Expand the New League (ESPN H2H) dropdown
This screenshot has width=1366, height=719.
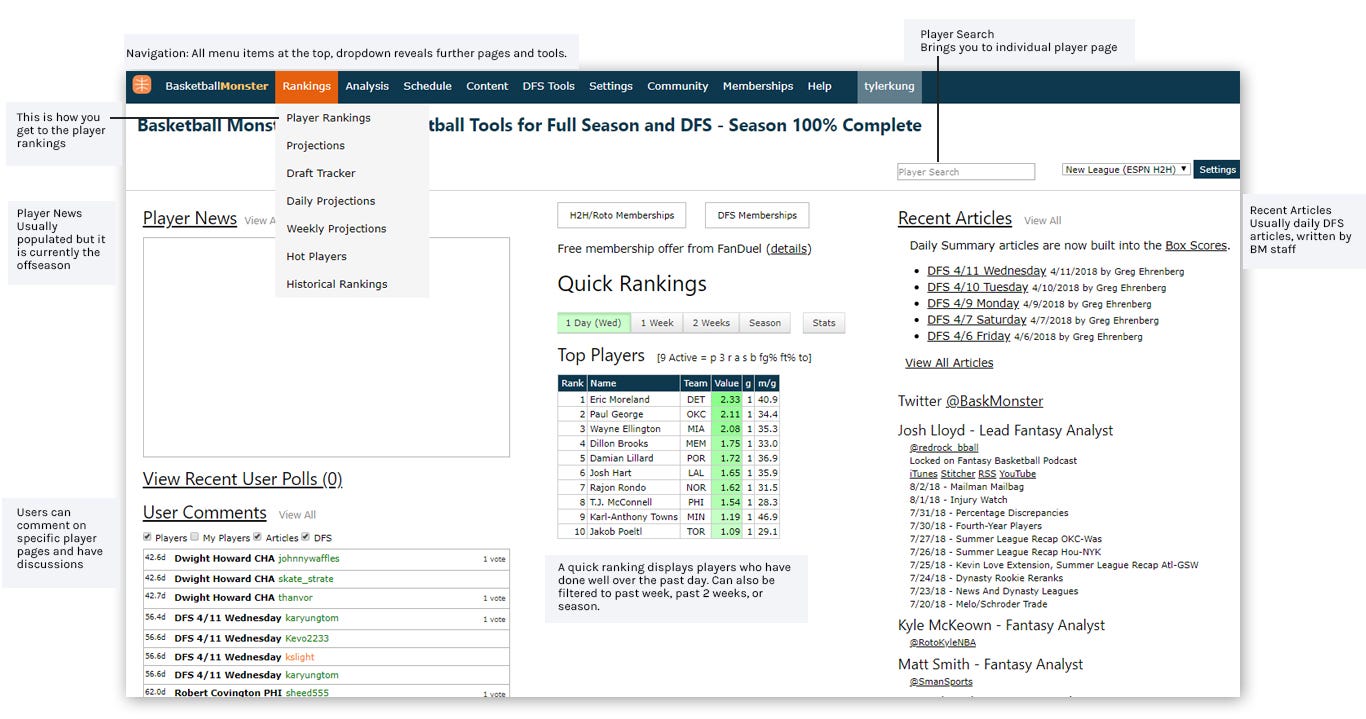[x=1126, y=170]
